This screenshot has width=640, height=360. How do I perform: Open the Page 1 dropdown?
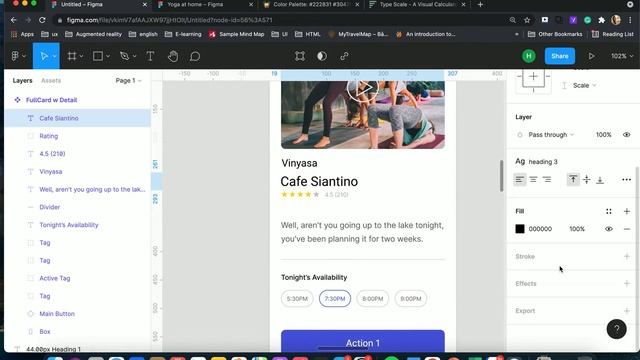[128, 80]
